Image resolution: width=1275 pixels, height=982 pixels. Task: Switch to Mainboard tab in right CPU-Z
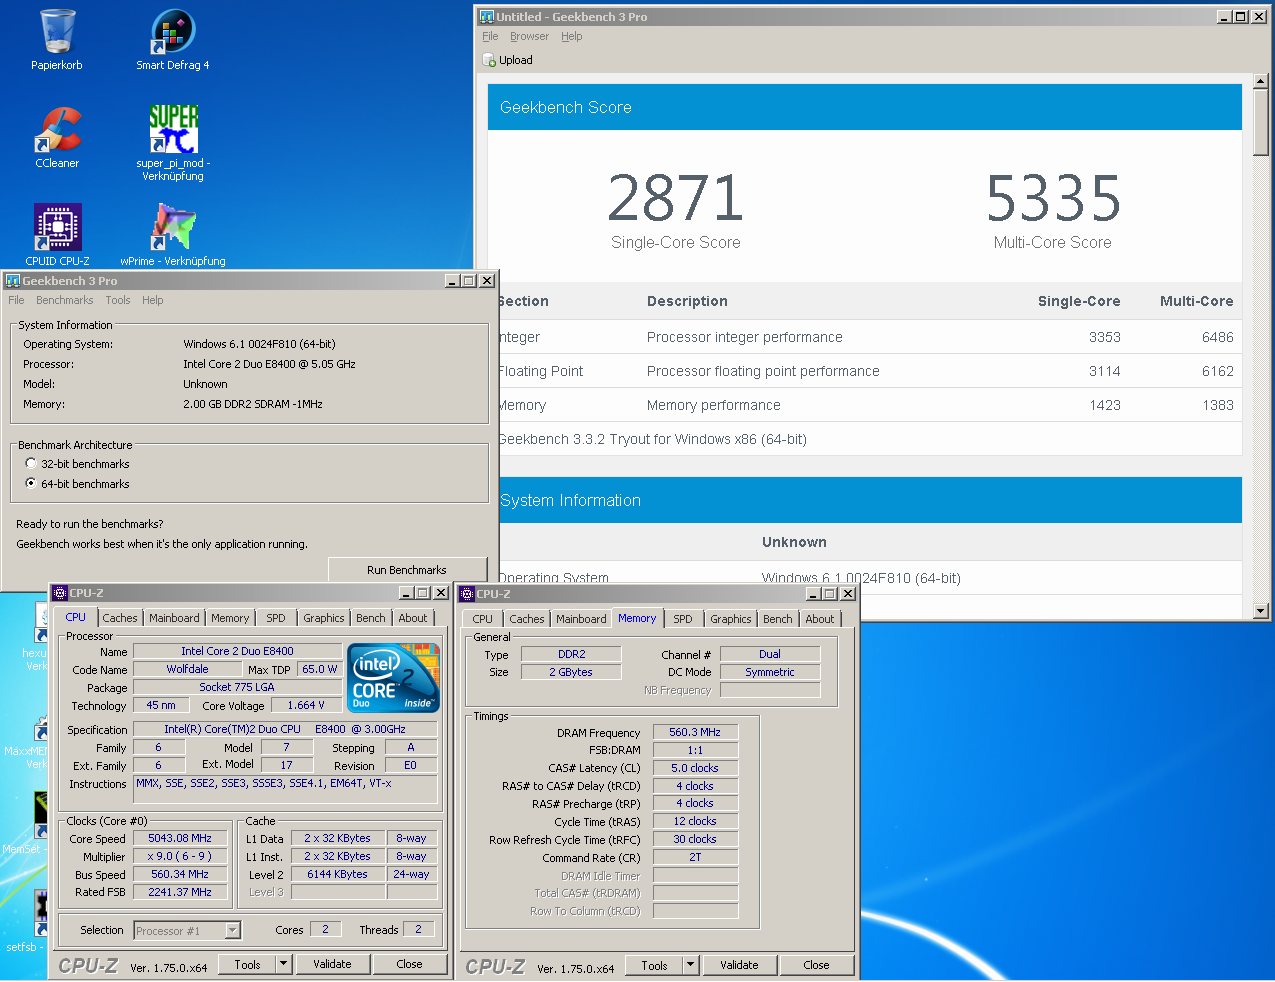[581, 620]
